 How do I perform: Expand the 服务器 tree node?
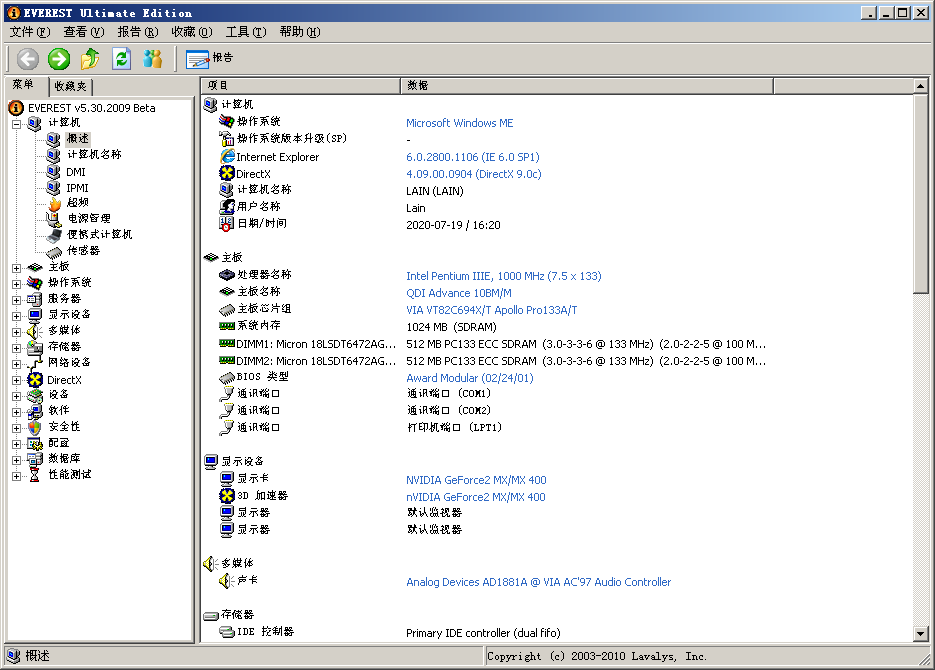point(17,300)
